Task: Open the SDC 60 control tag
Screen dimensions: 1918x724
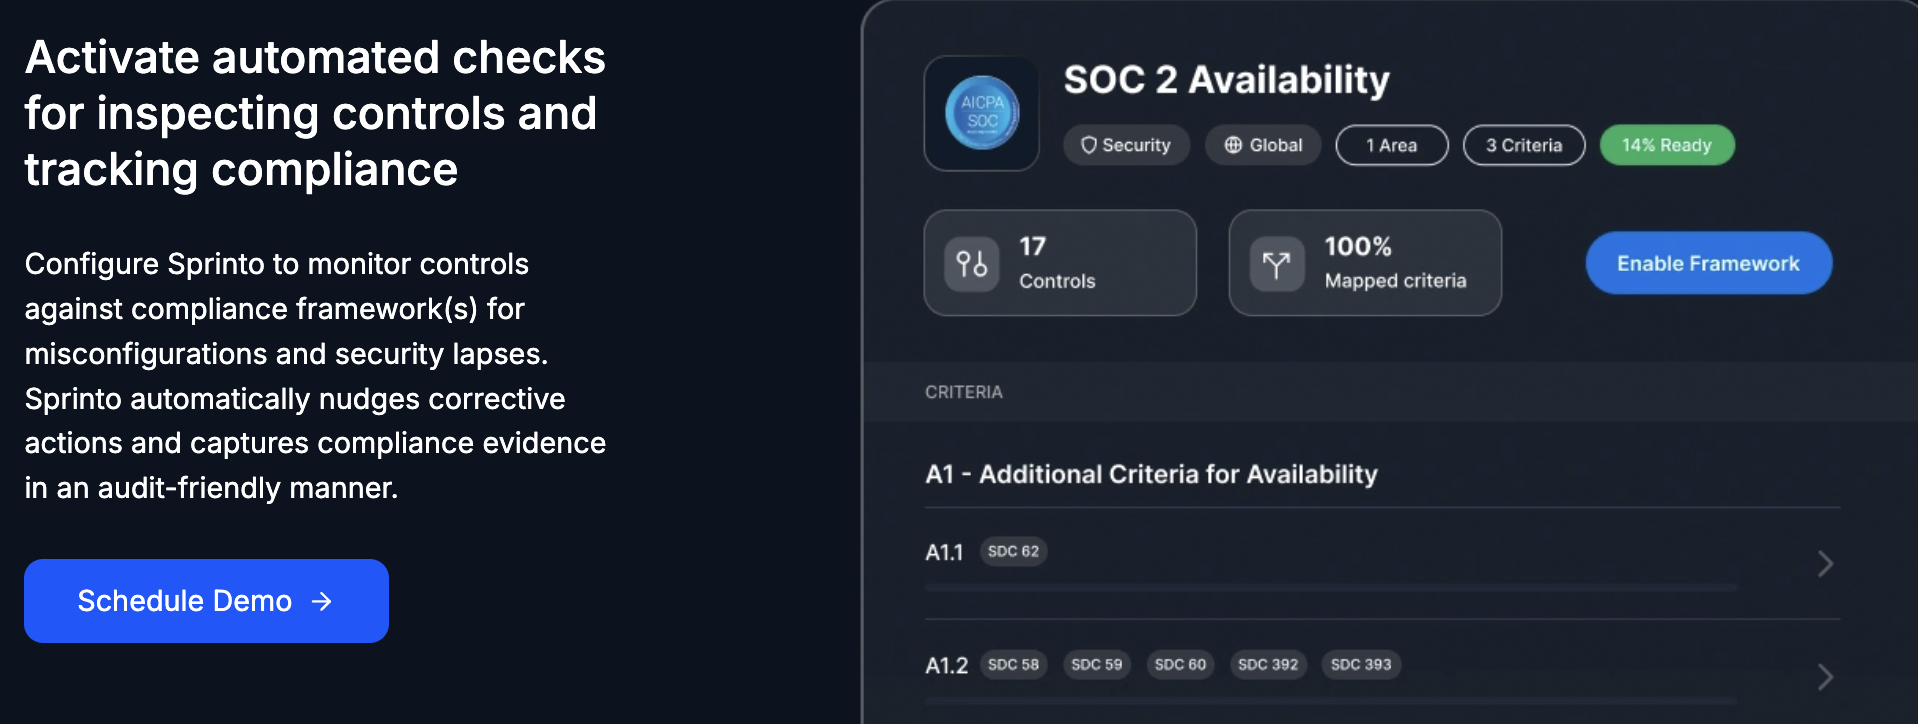Action: [1180, 664]
